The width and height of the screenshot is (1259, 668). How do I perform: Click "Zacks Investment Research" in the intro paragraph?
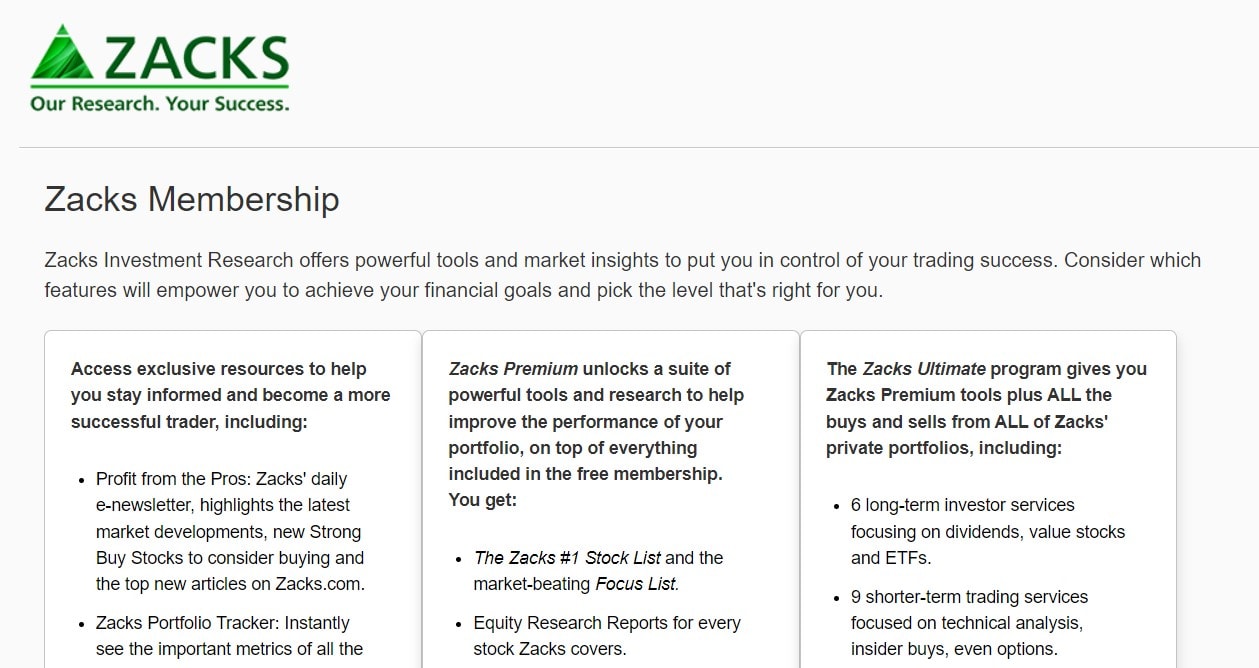[x=169, y=260]
